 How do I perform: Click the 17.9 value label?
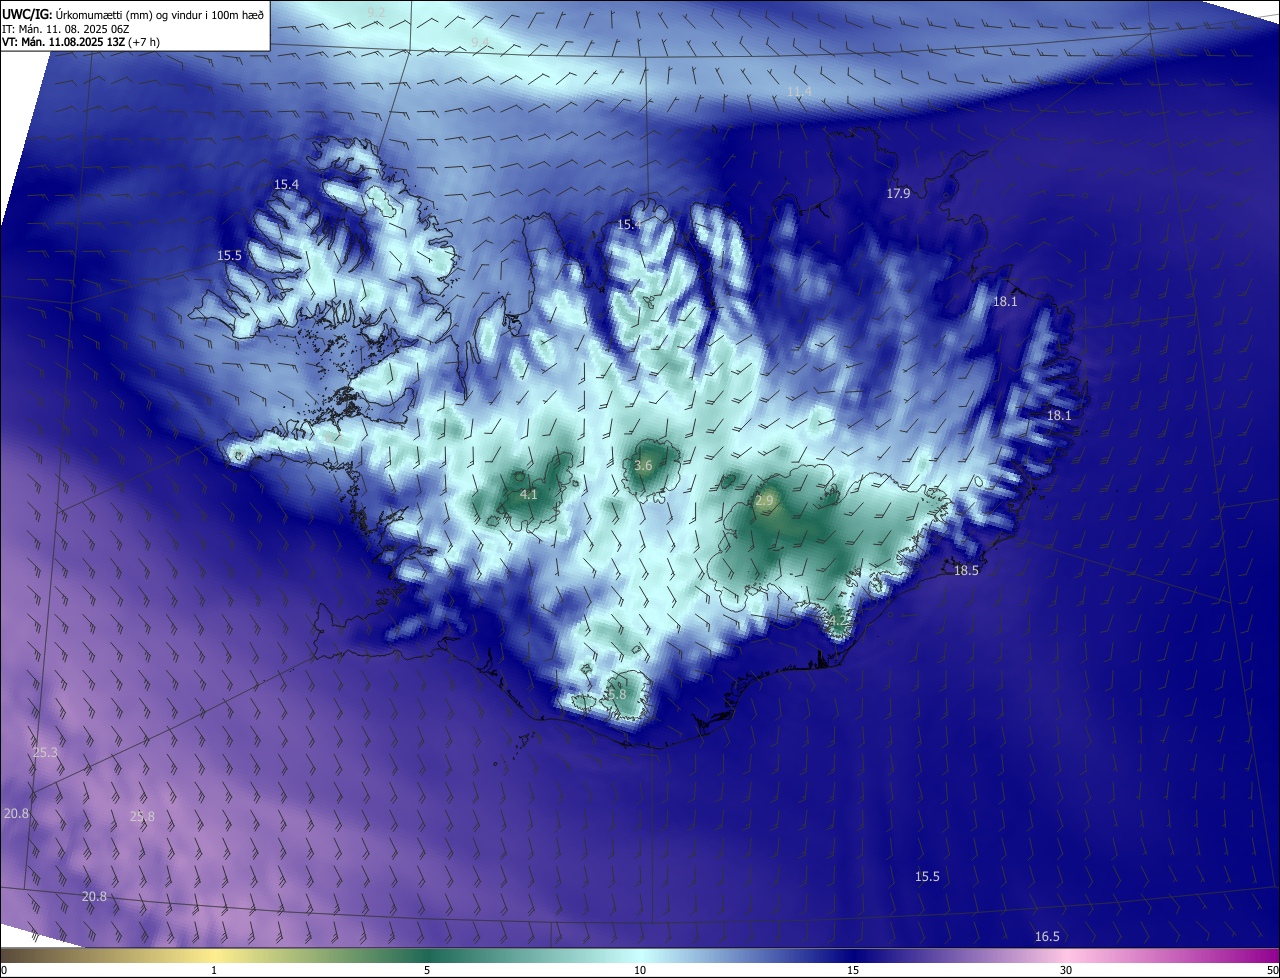pos(898,193)
